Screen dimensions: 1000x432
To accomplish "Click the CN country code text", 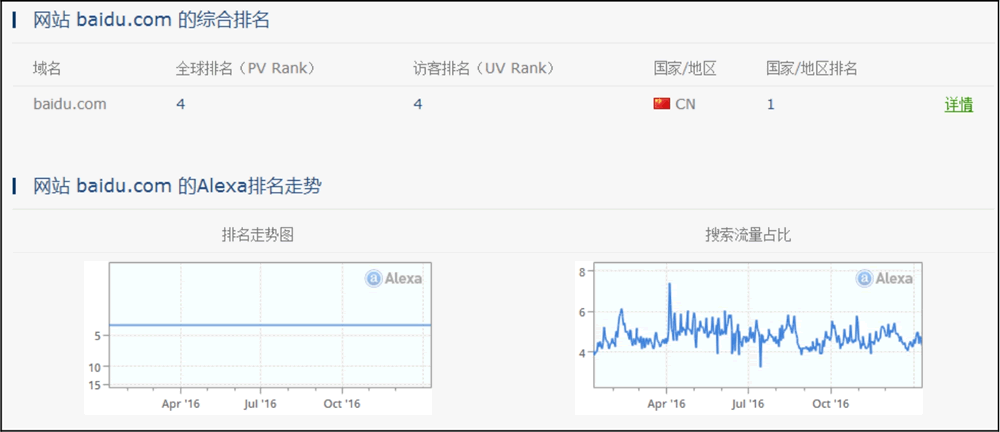I will pyautogui.click(x=686, y=104).
